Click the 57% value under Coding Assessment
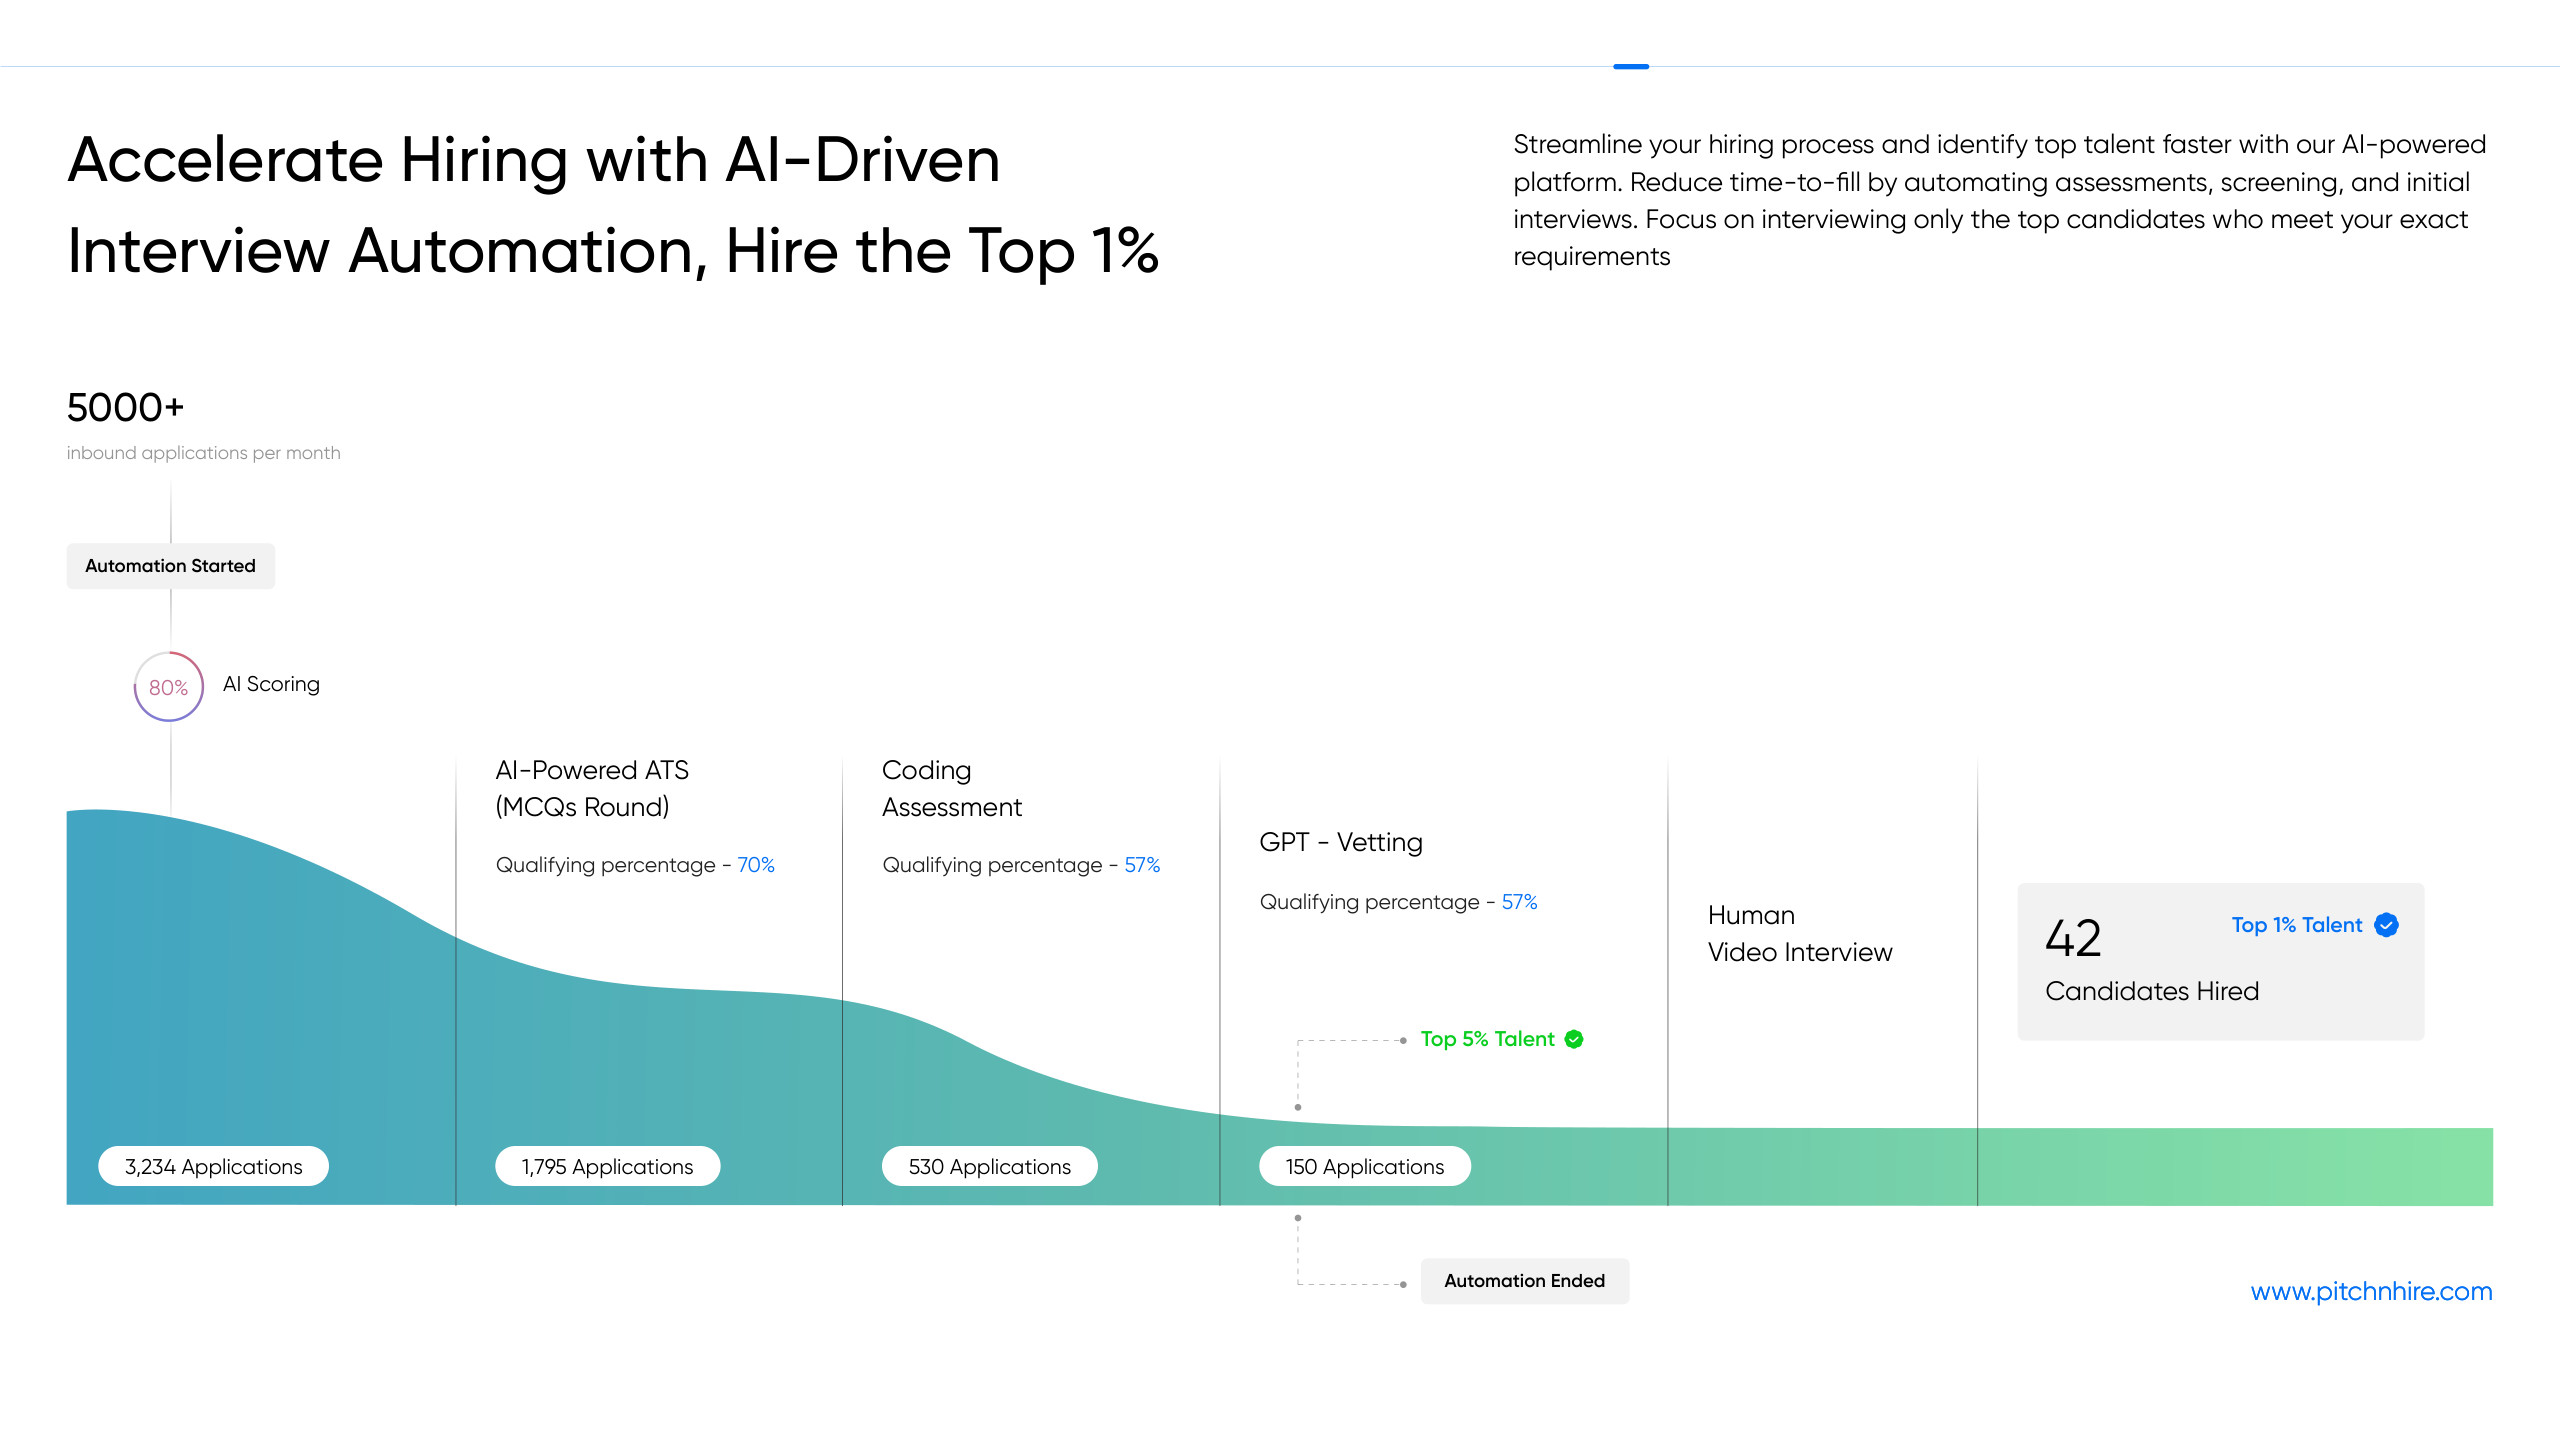Image resolution: width=2560 pixels, height=1440 pixels. (1142, 865)
